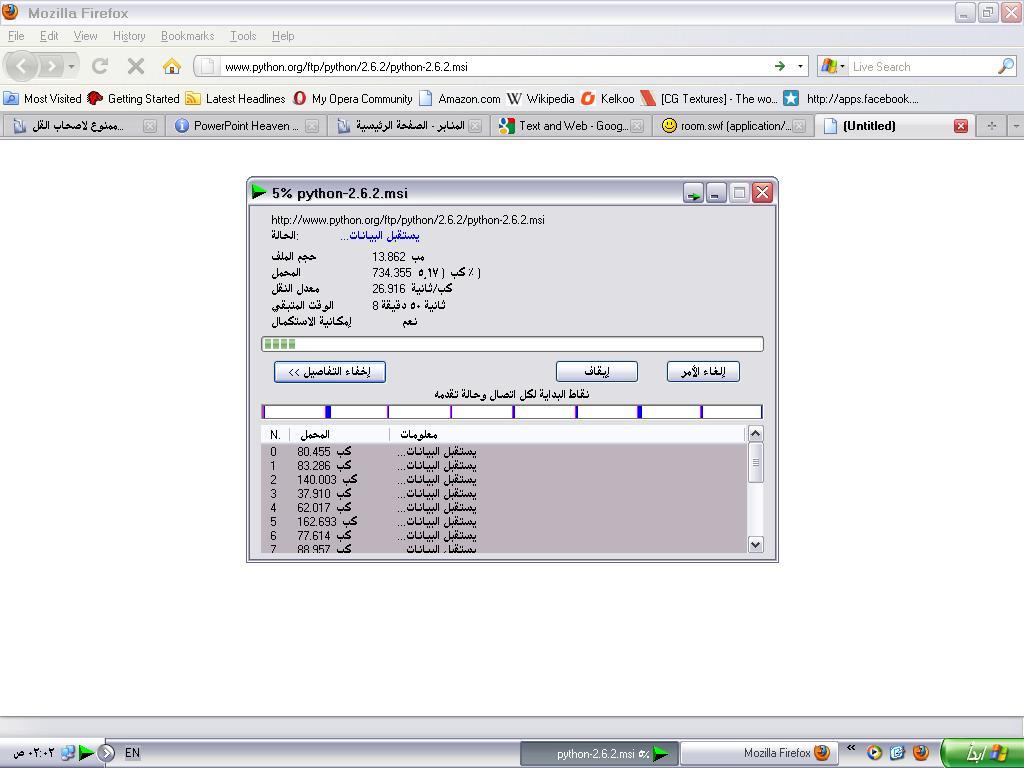The height and width of the screenshot is (768, 1024).
Task: Open the Getting Started bookmark
Action: (x=133, y=99)
